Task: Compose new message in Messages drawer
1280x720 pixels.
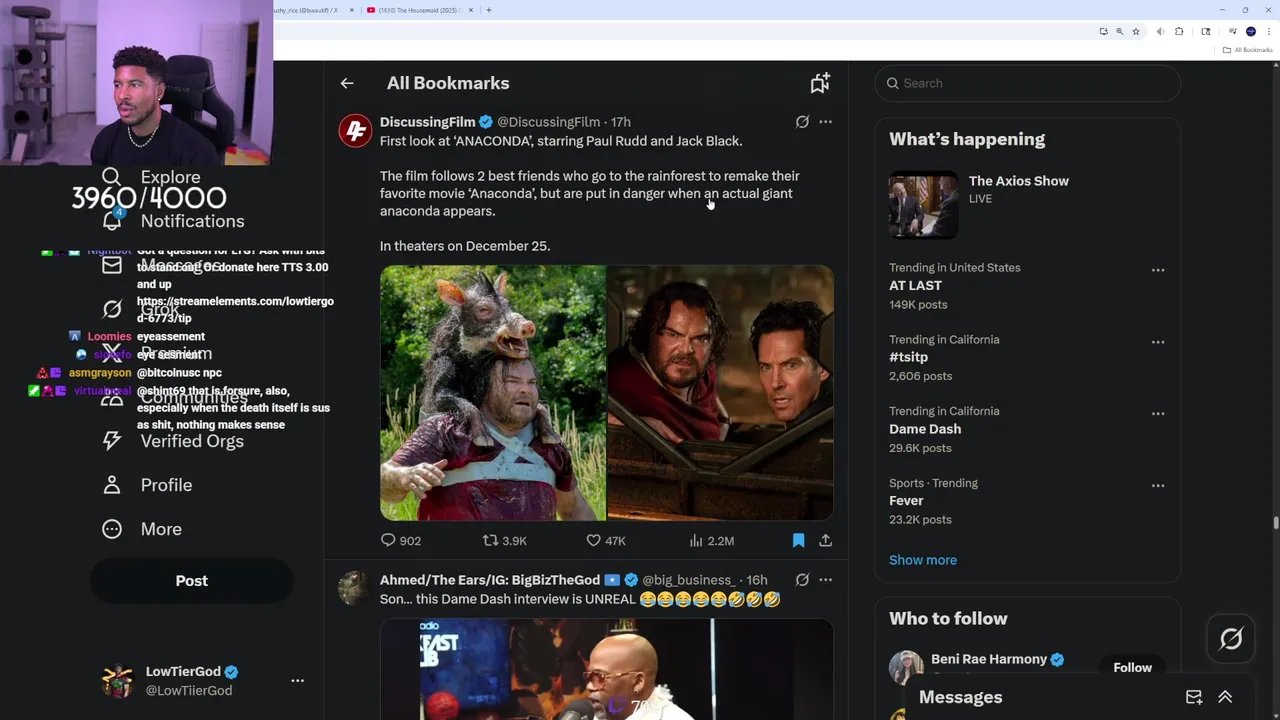Action: (1194, 697)
